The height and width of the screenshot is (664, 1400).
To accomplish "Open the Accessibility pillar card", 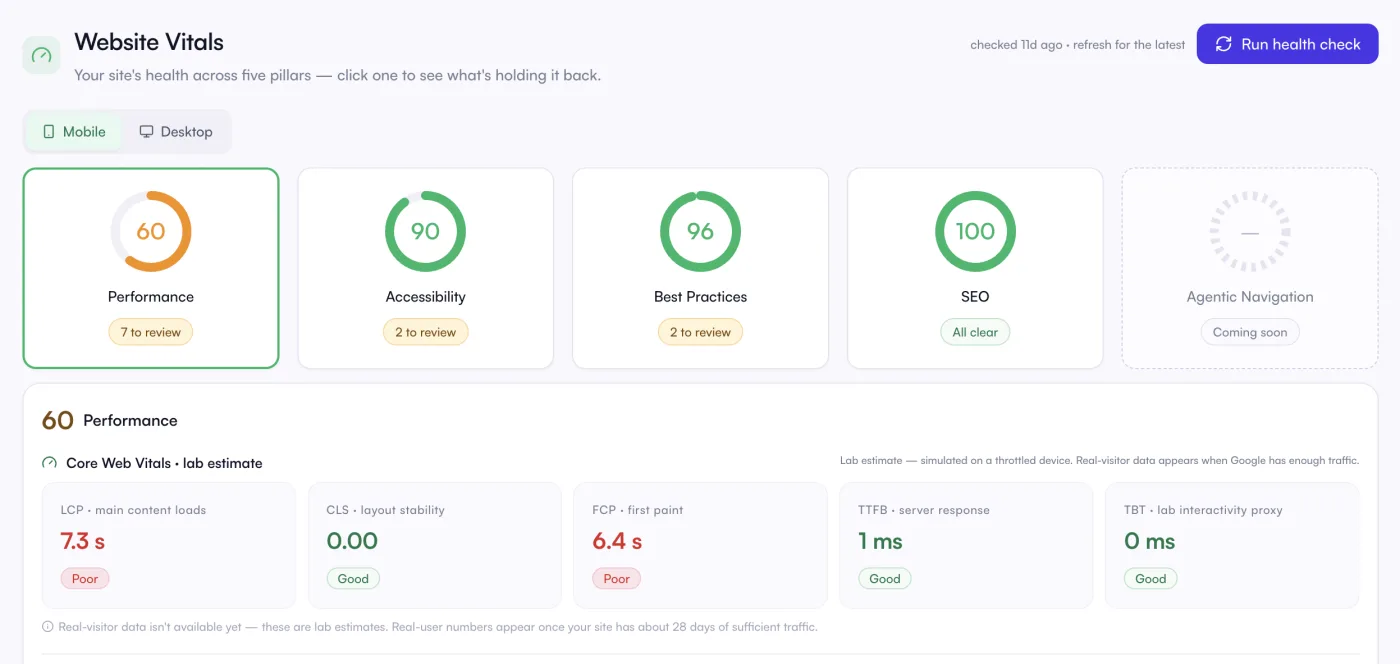I will 426,268.
